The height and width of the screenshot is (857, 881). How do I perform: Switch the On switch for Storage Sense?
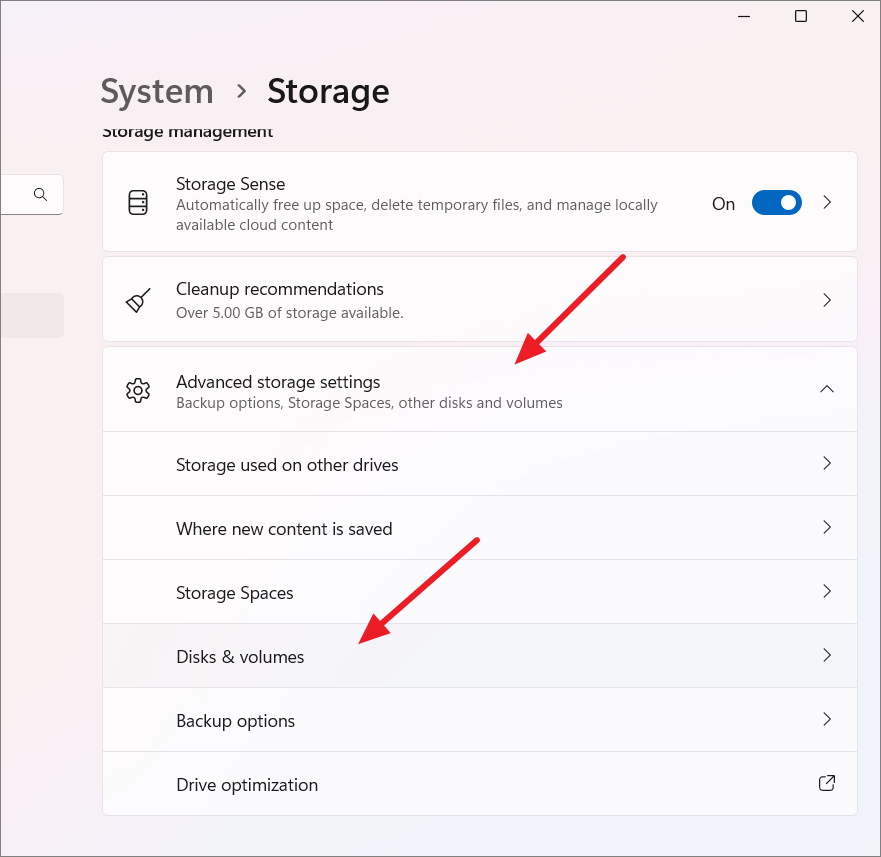tap(777, 202)
